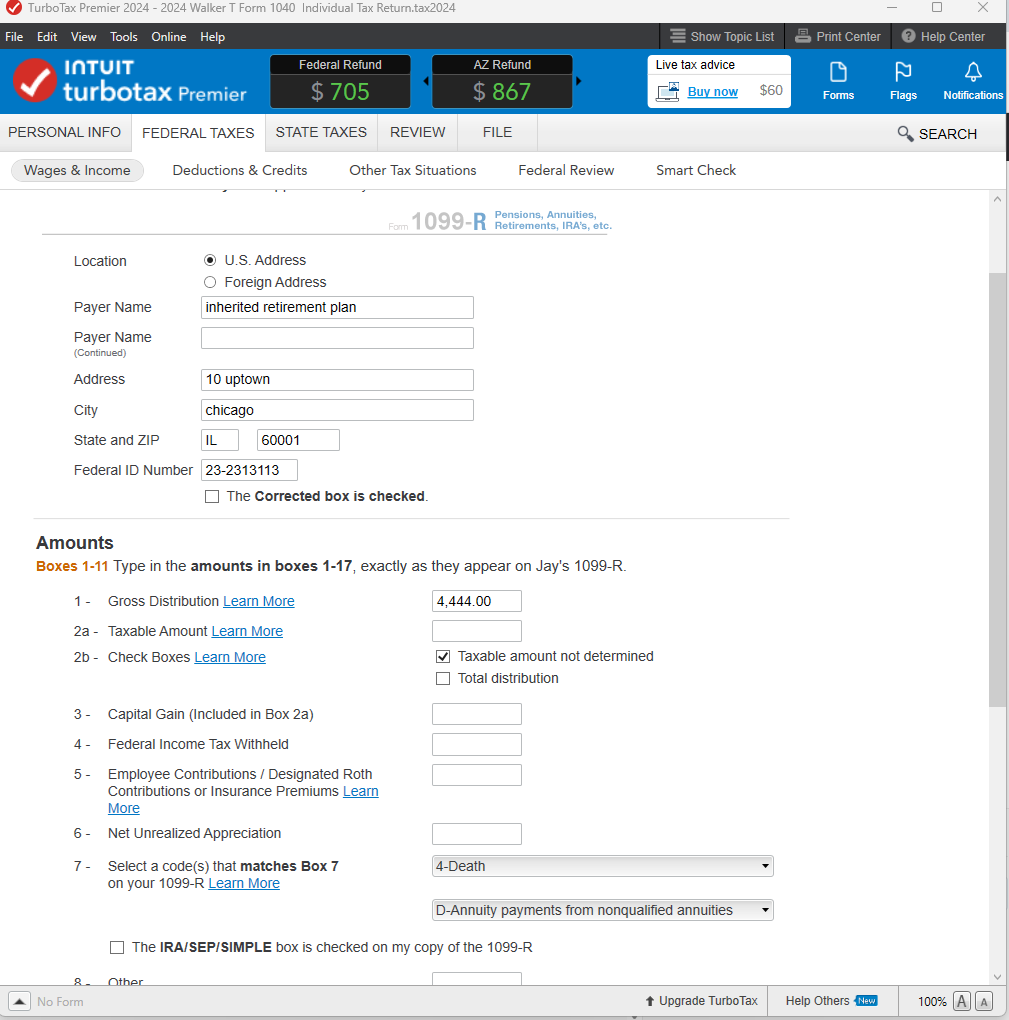Open the Print Center

[x=839, y=36]
